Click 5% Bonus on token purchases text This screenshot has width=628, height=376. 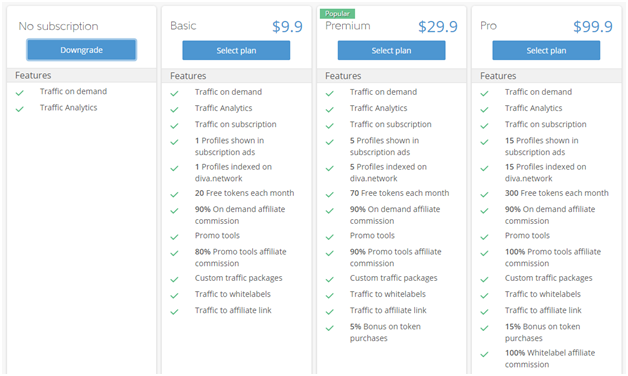pos(385,332)
